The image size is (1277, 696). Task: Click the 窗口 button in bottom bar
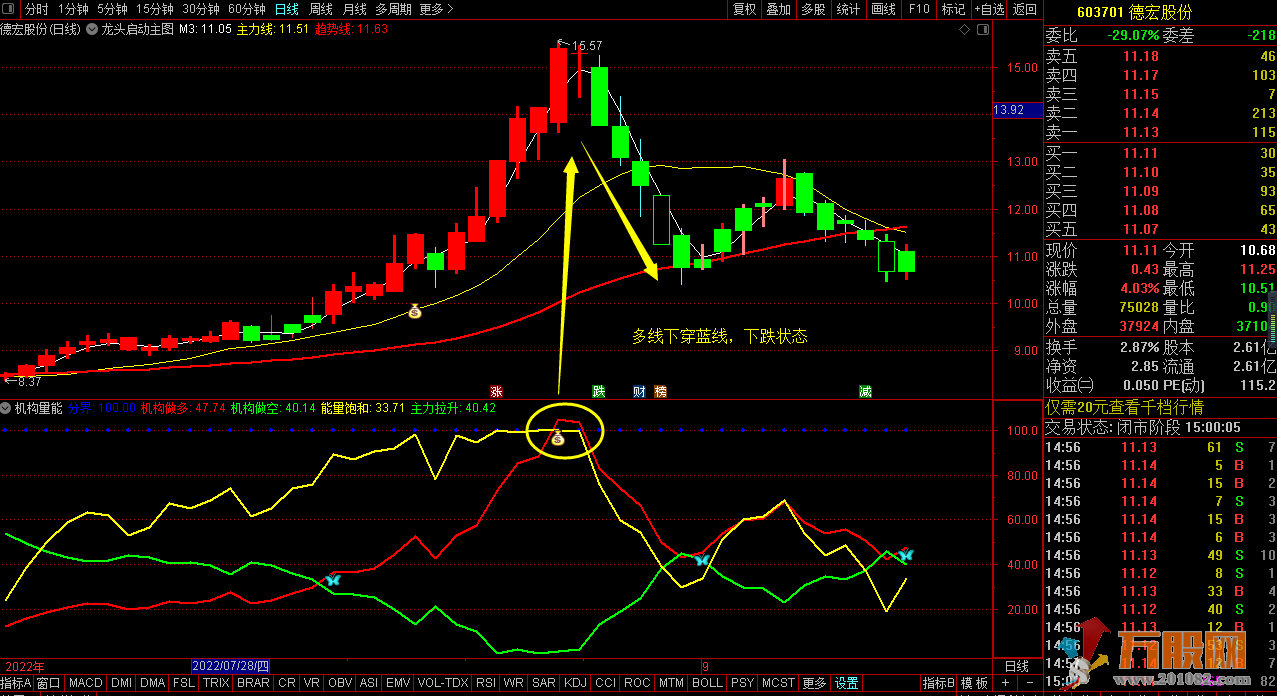pyautogui.click(x=49, y=683)
